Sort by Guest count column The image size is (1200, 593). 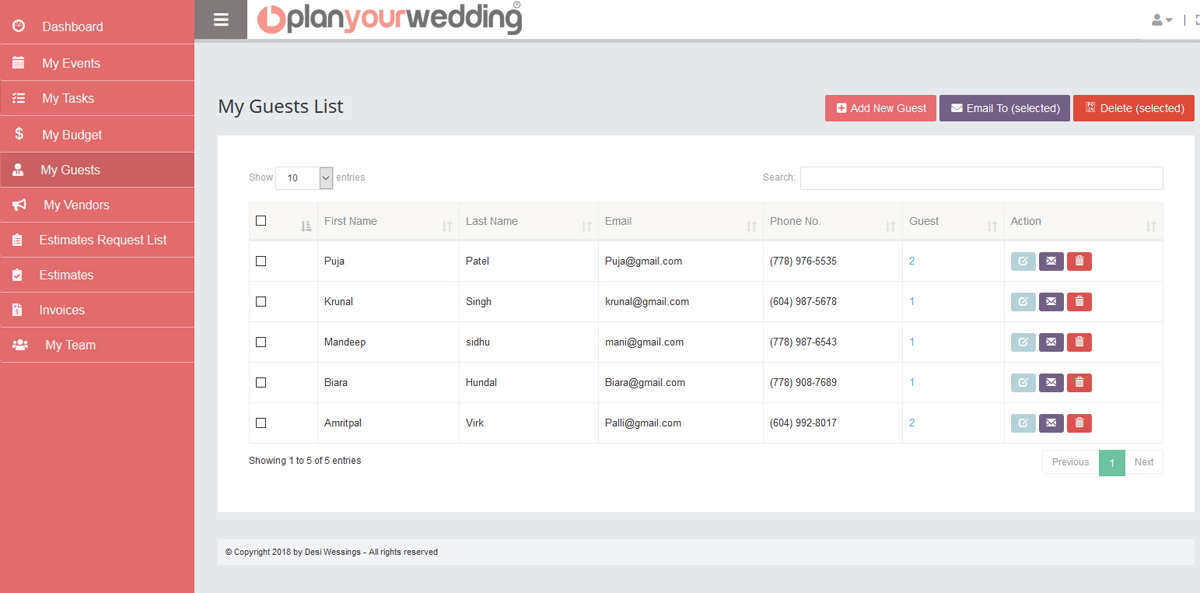coord(953,222)
